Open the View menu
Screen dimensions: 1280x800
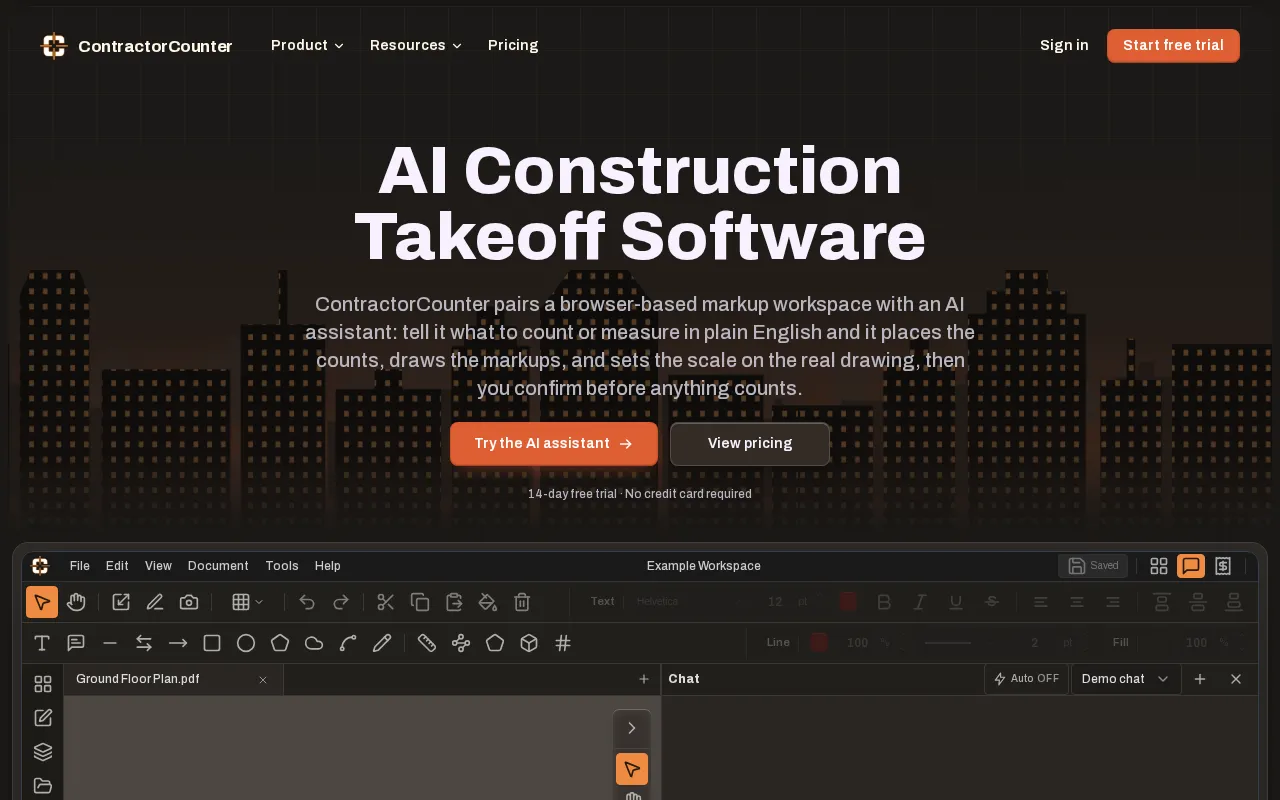158,566
